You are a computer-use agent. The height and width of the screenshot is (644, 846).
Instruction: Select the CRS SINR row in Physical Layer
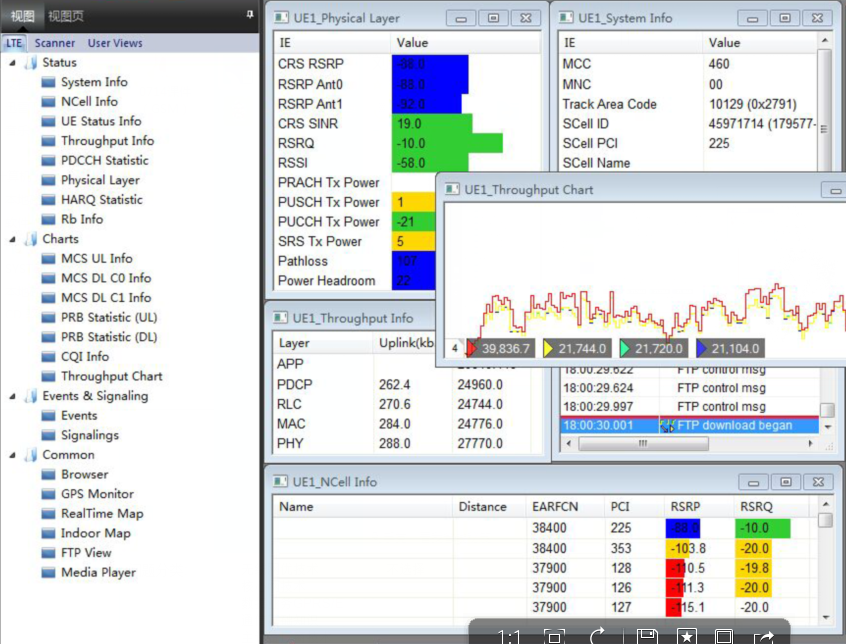[x=407, y=124]
